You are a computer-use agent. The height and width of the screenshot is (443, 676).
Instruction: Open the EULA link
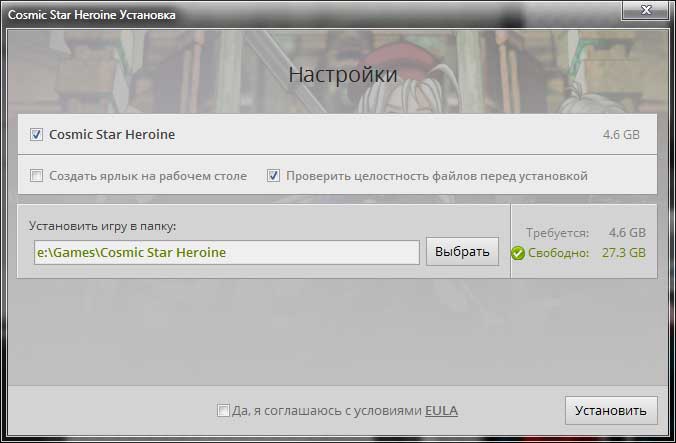441,411
